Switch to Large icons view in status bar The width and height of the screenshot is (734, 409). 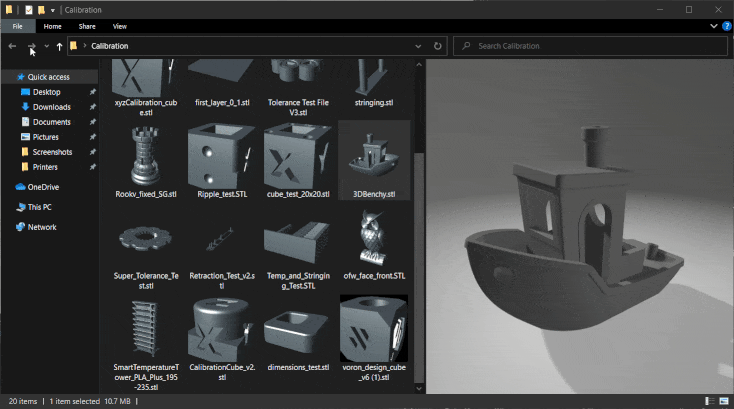coord(724,401)
